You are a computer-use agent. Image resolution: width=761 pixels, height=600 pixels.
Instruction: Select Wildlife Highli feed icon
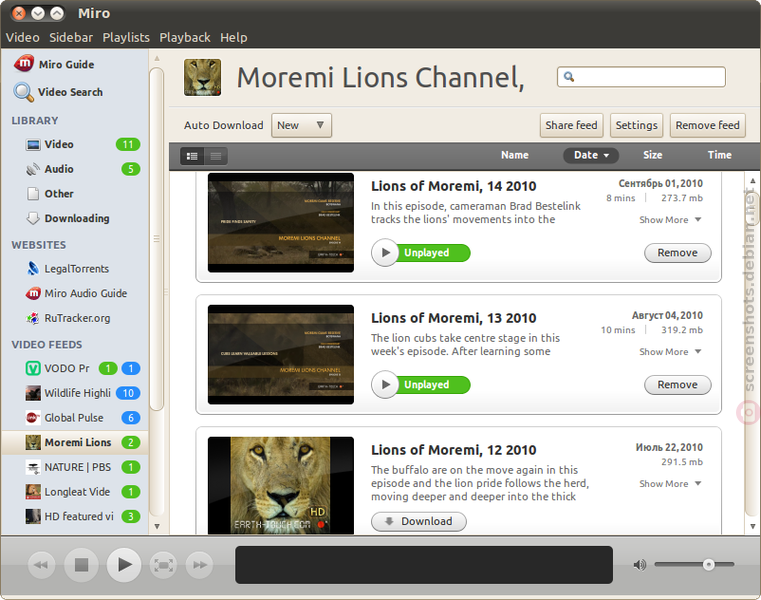point(33,393)
